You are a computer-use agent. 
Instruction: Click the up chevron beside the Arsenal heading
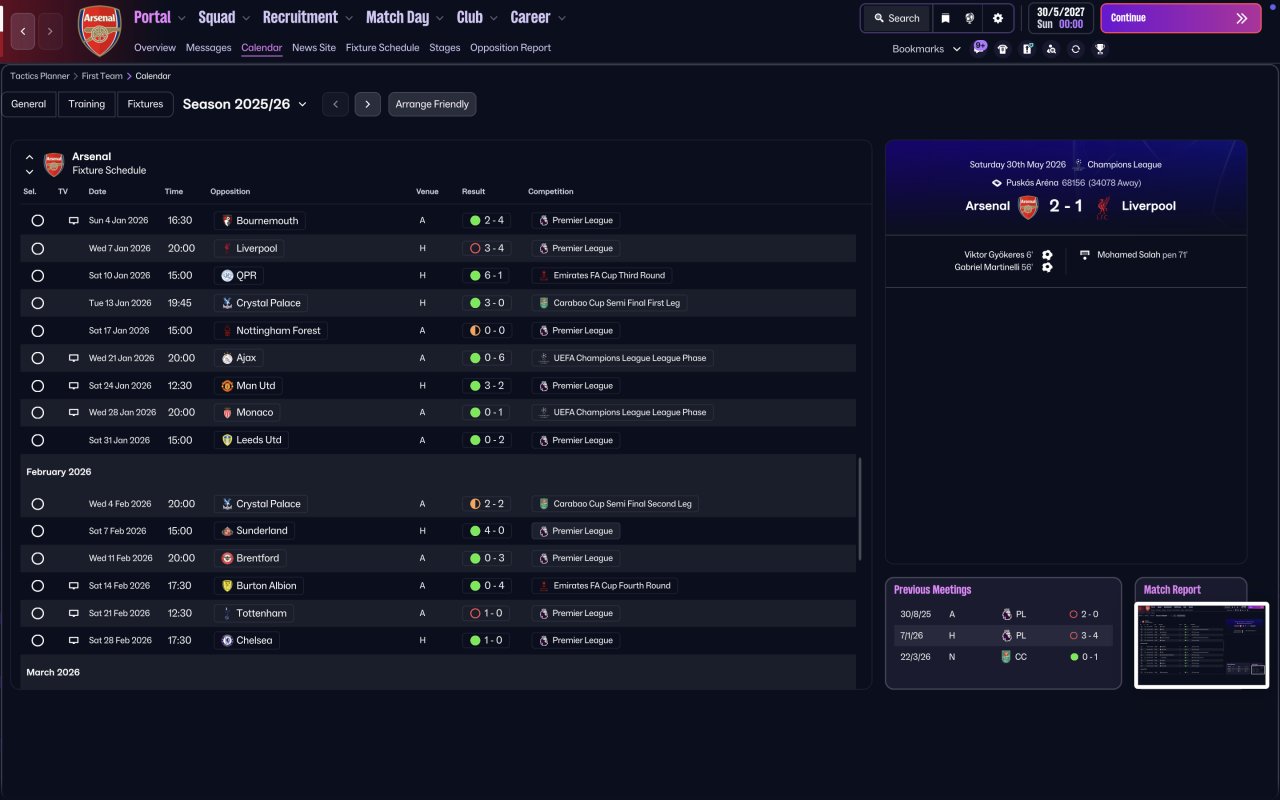click(29, 157)
